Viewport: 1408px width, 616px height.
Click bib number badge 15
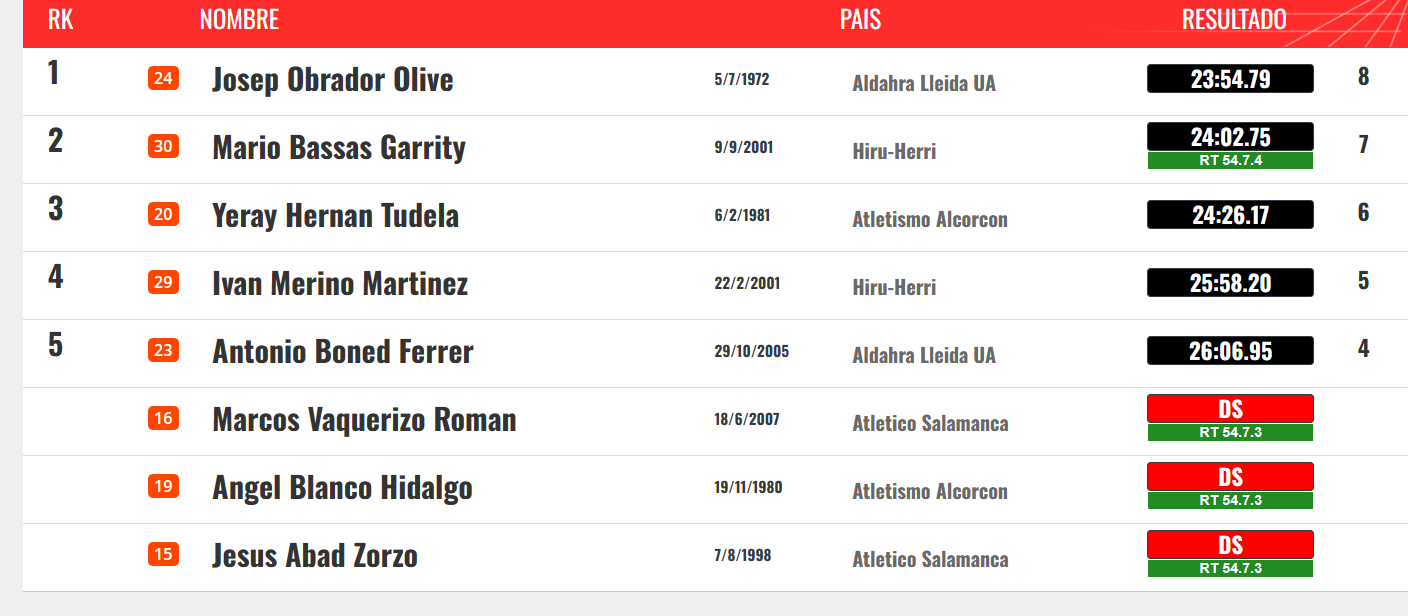[x=163, y=554]
